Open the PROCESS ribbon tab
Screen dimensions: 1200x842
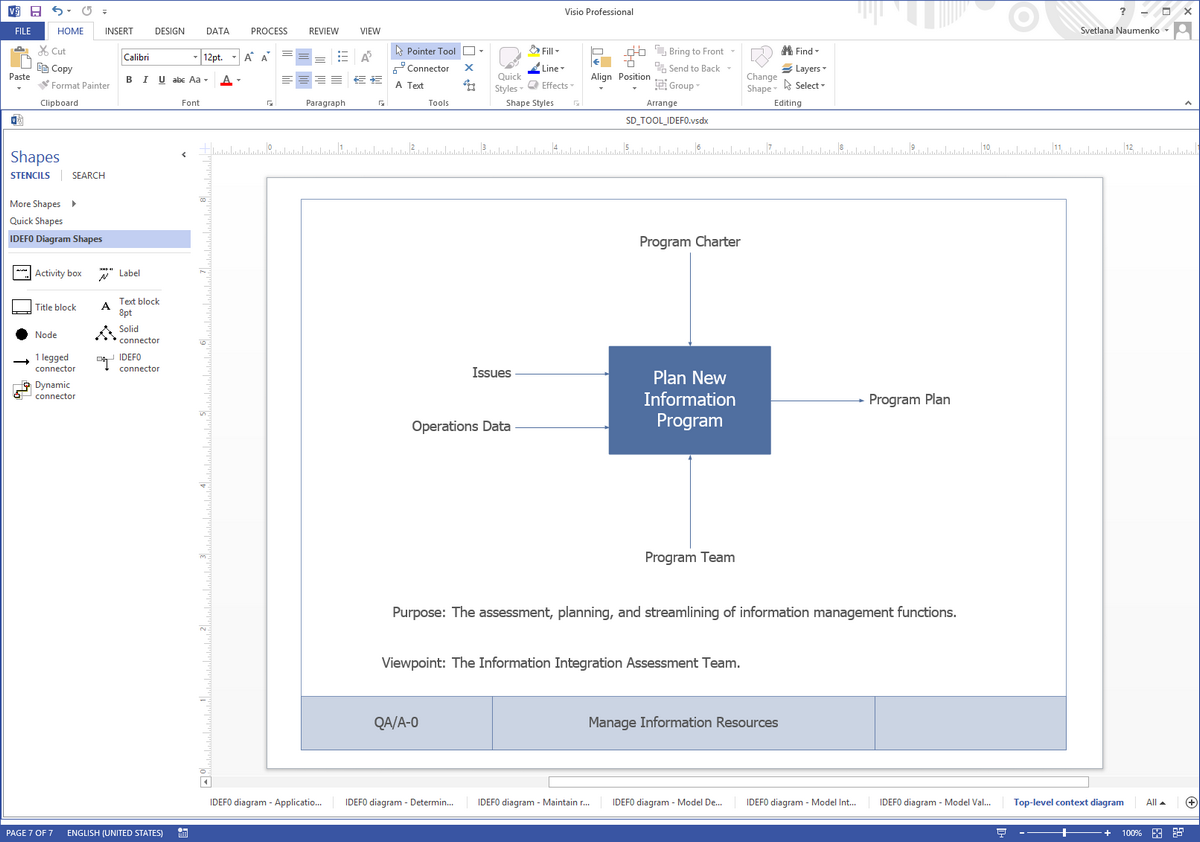269,31
